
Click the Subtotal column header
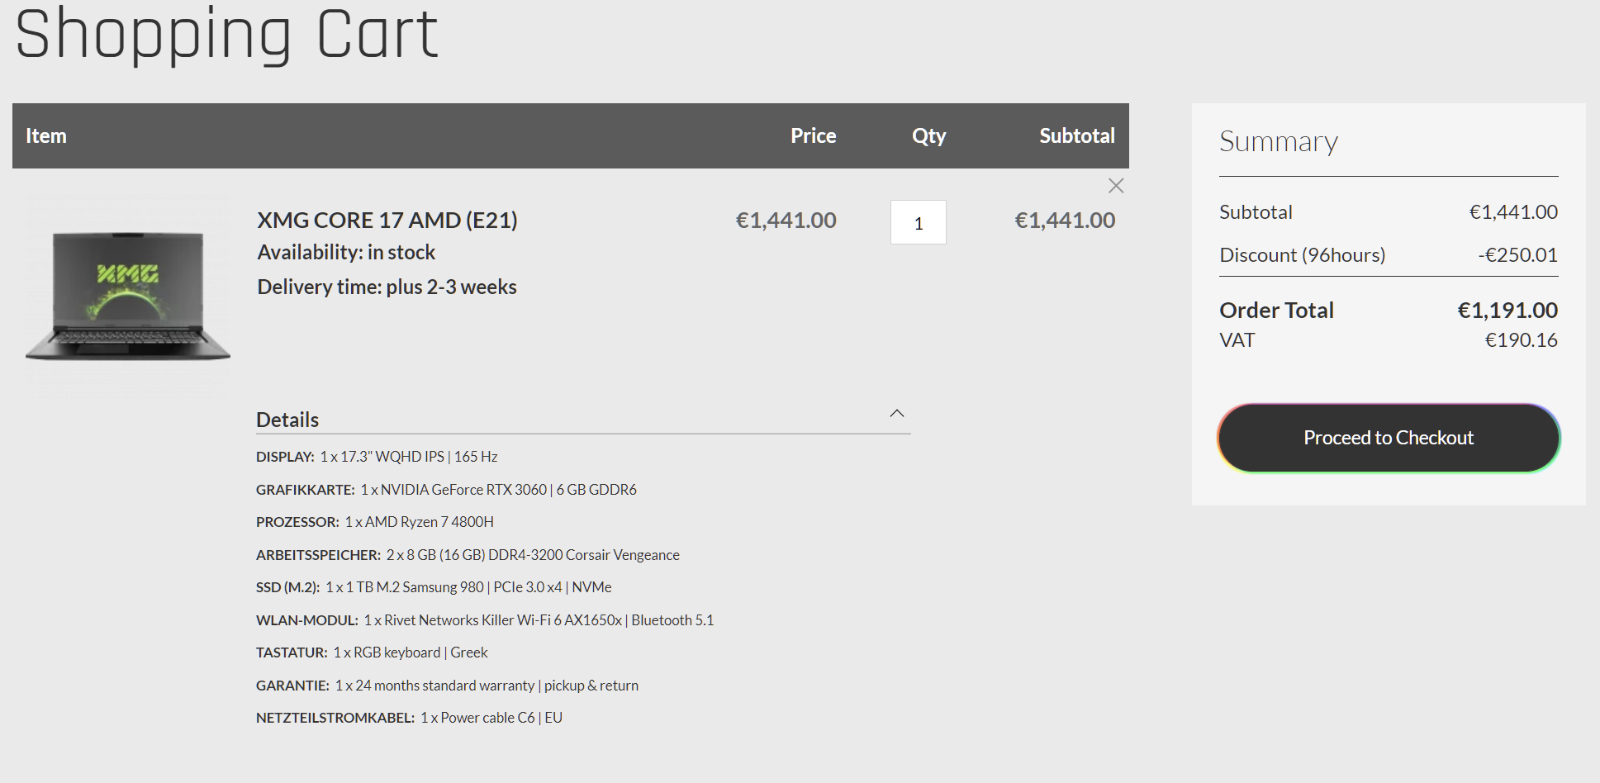click(1077, 136)
